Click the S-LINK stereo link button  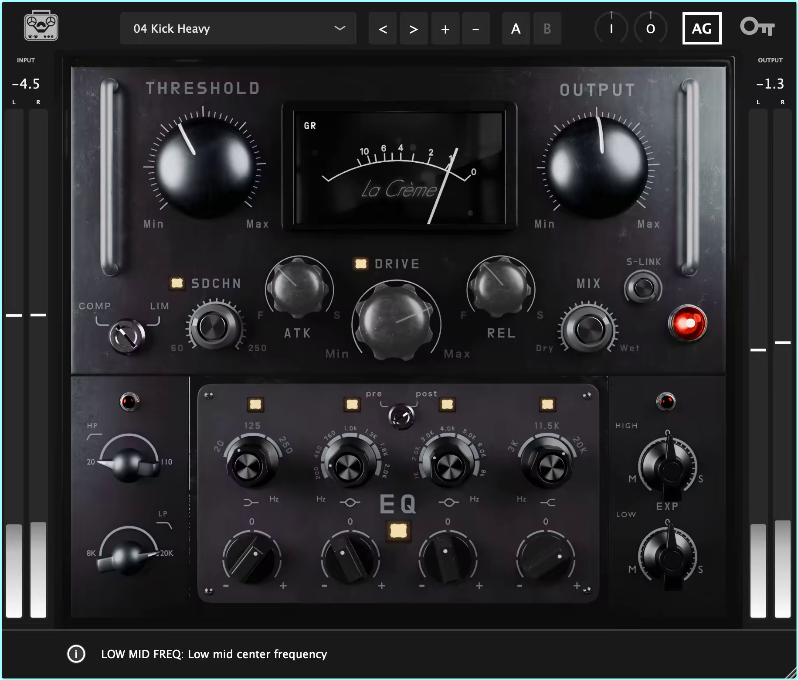point(643,288)
